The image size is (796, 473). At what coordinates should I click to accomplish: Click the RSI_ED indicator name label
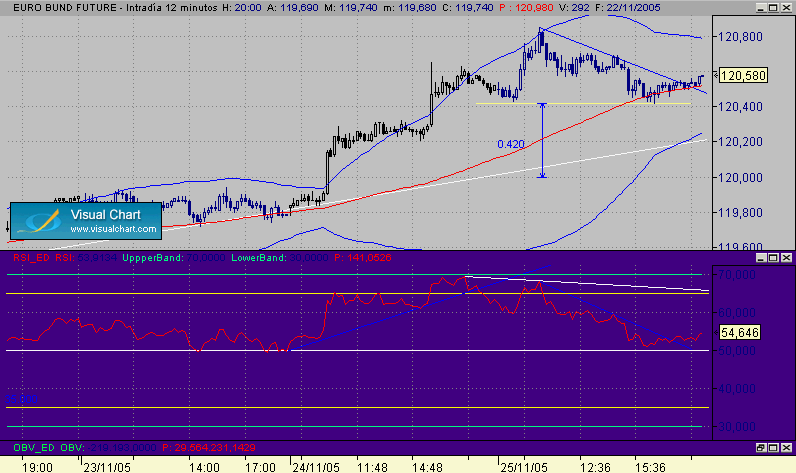click(31, 258)
